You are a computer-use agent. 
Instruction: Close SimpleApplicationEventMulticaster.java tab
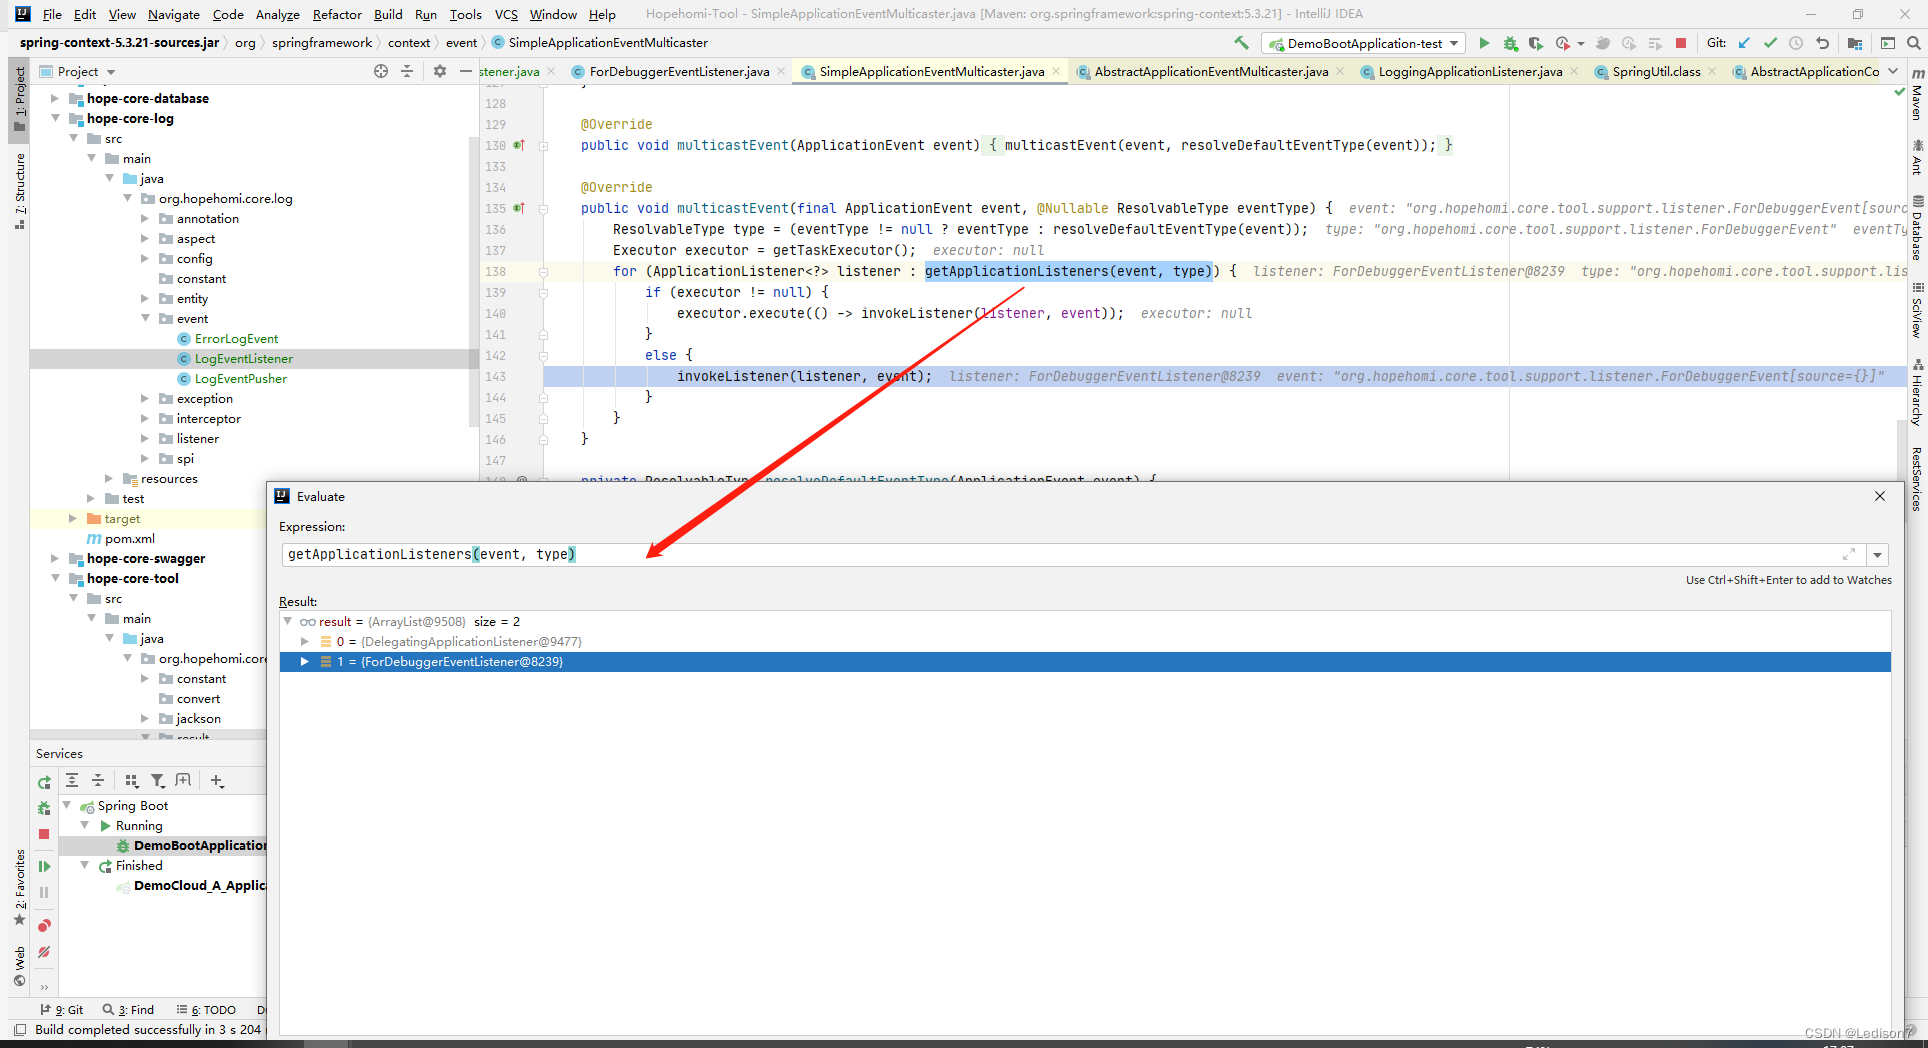pyautogui.click(x=1056, y=71)
